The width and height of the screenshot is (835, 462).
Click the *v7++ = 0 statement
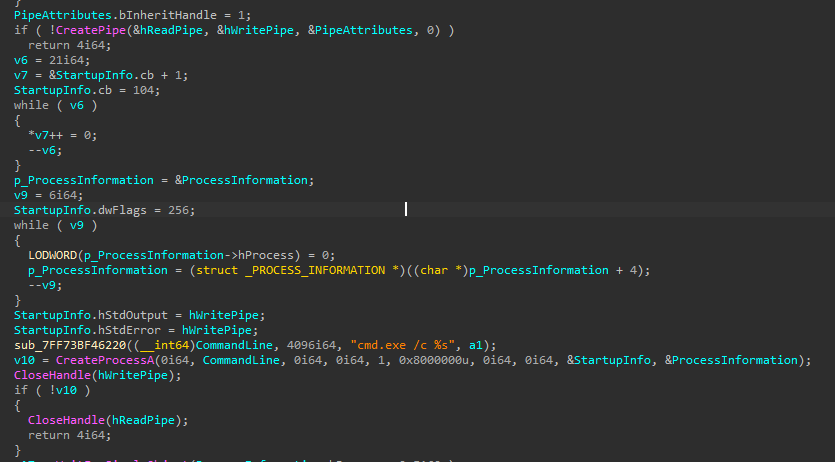click(x=63, y=135)
